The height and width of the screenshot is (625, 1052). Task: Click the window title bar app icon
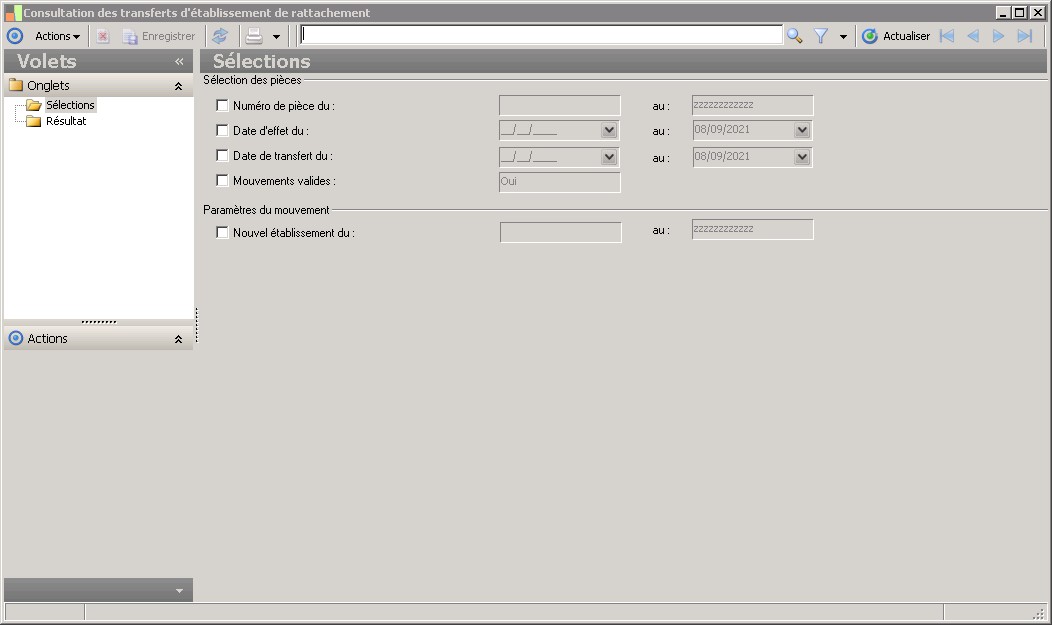pos(13,13)
